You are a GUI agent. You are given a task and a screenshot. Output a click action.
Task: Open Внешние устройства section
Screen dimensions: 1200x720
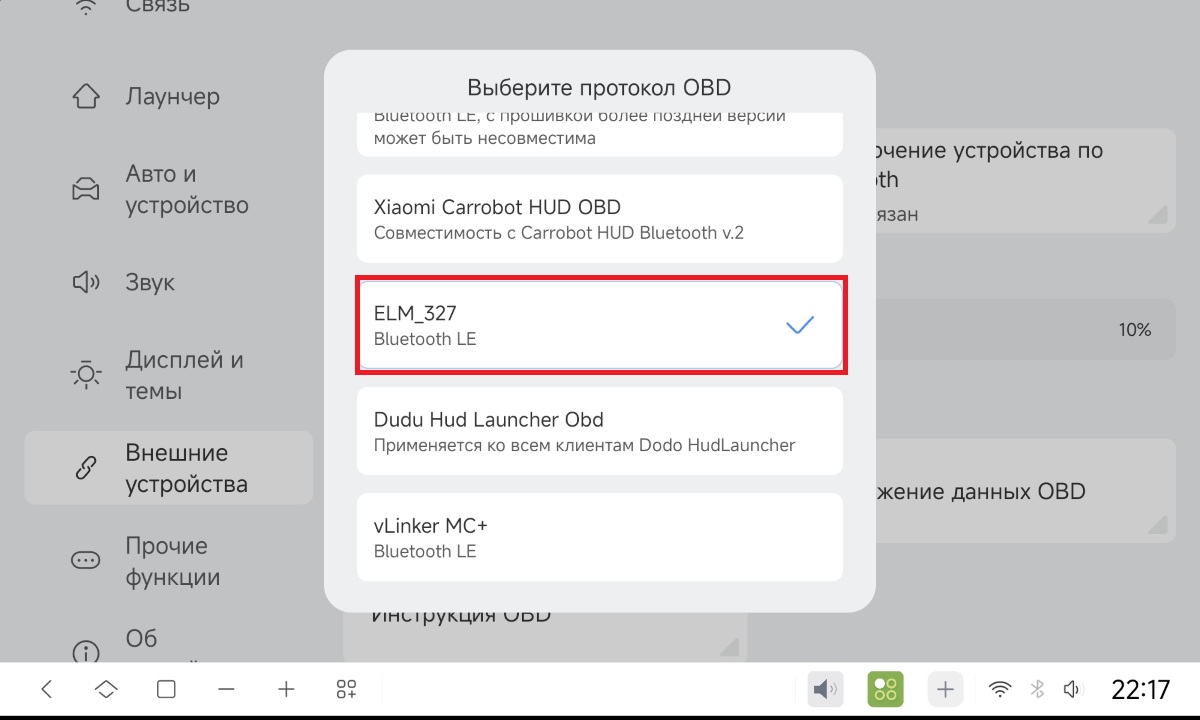[x=168, y=468]
